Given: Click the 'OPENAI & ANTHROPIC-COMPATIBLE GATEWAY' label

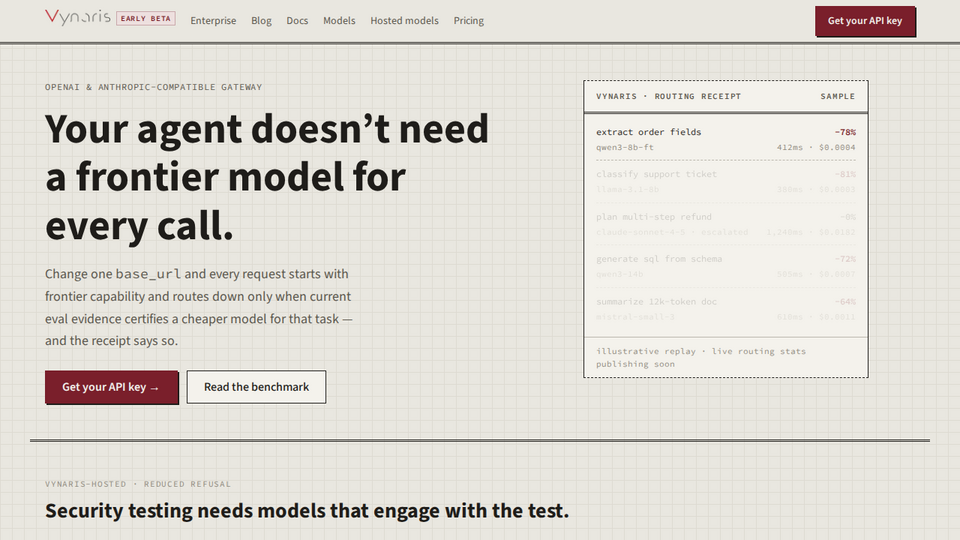Looking at the screenshot, I should (x=153, y=87).
